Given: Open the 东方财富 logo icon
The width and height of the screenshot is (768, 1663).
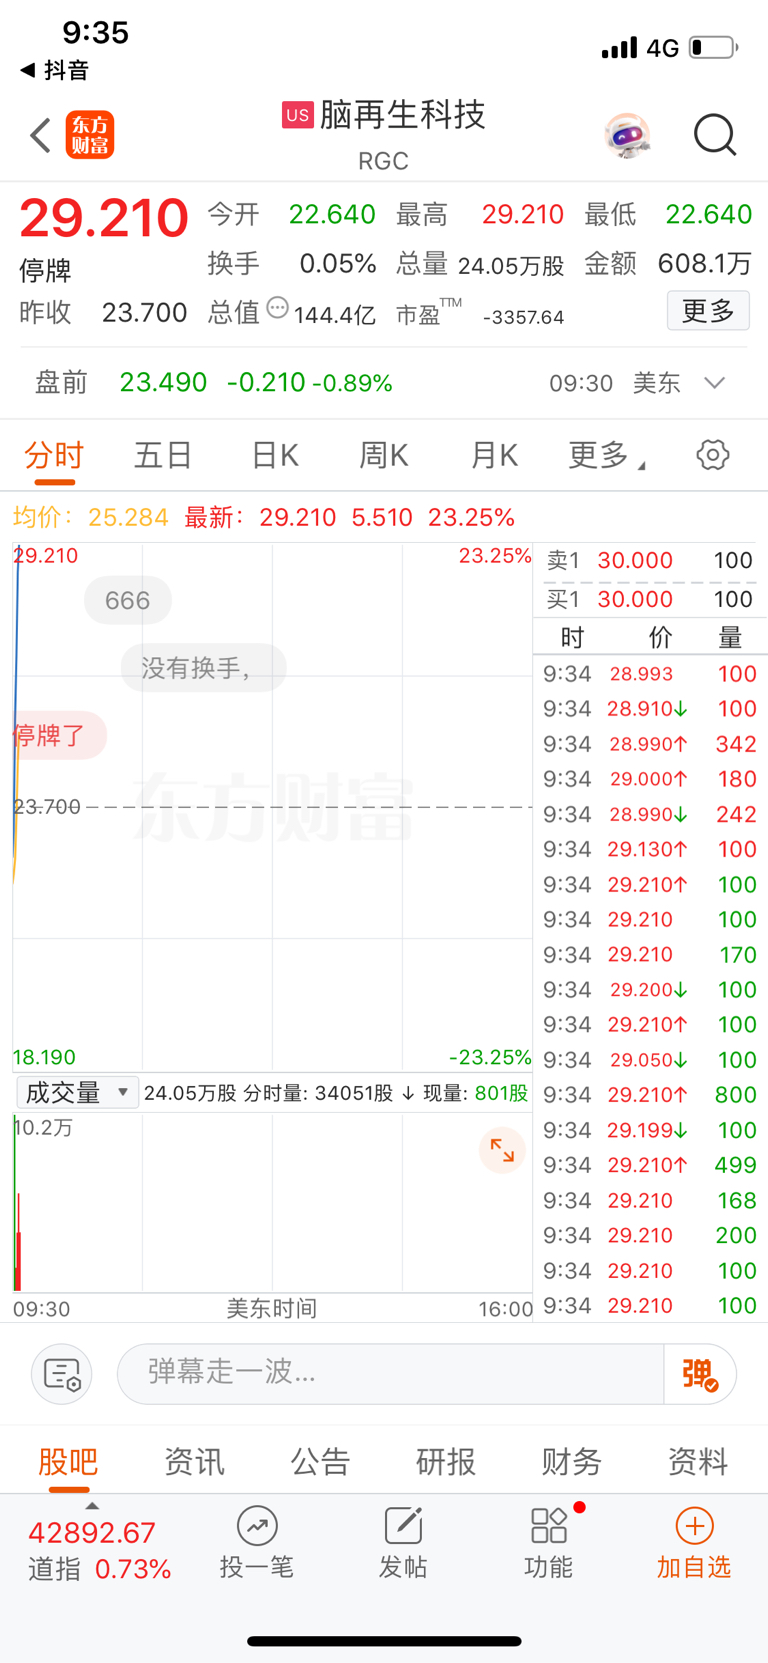Looking at the screenshot, I should 90,135.
